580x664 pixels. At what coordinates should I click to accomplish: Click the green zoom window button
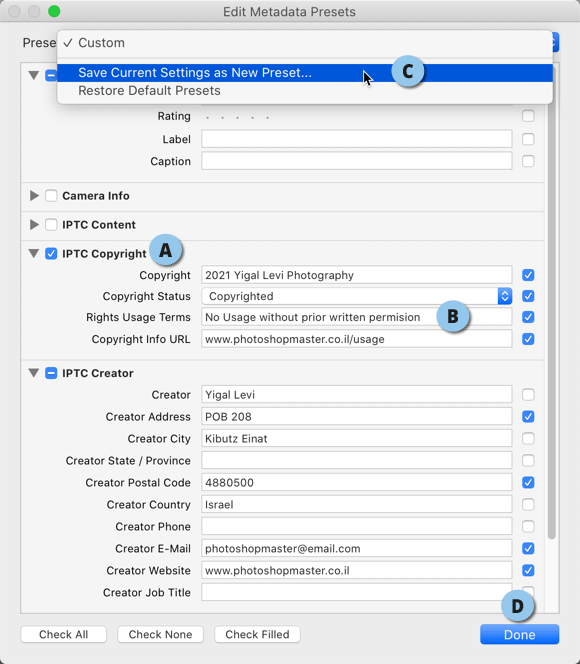click(54, 11)
